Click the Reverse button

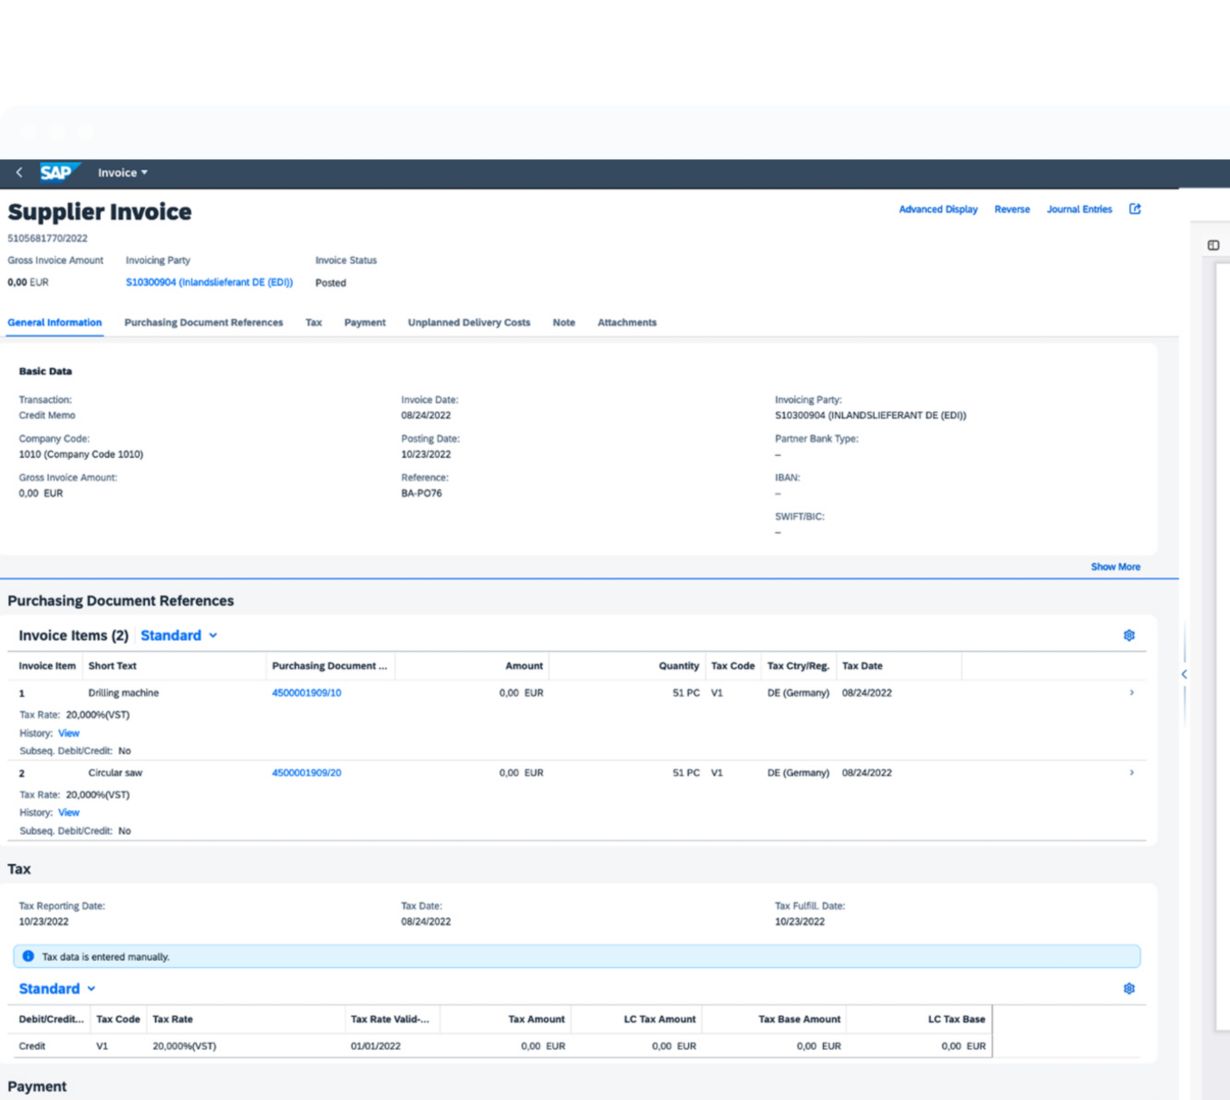[x=1011, y=210]
